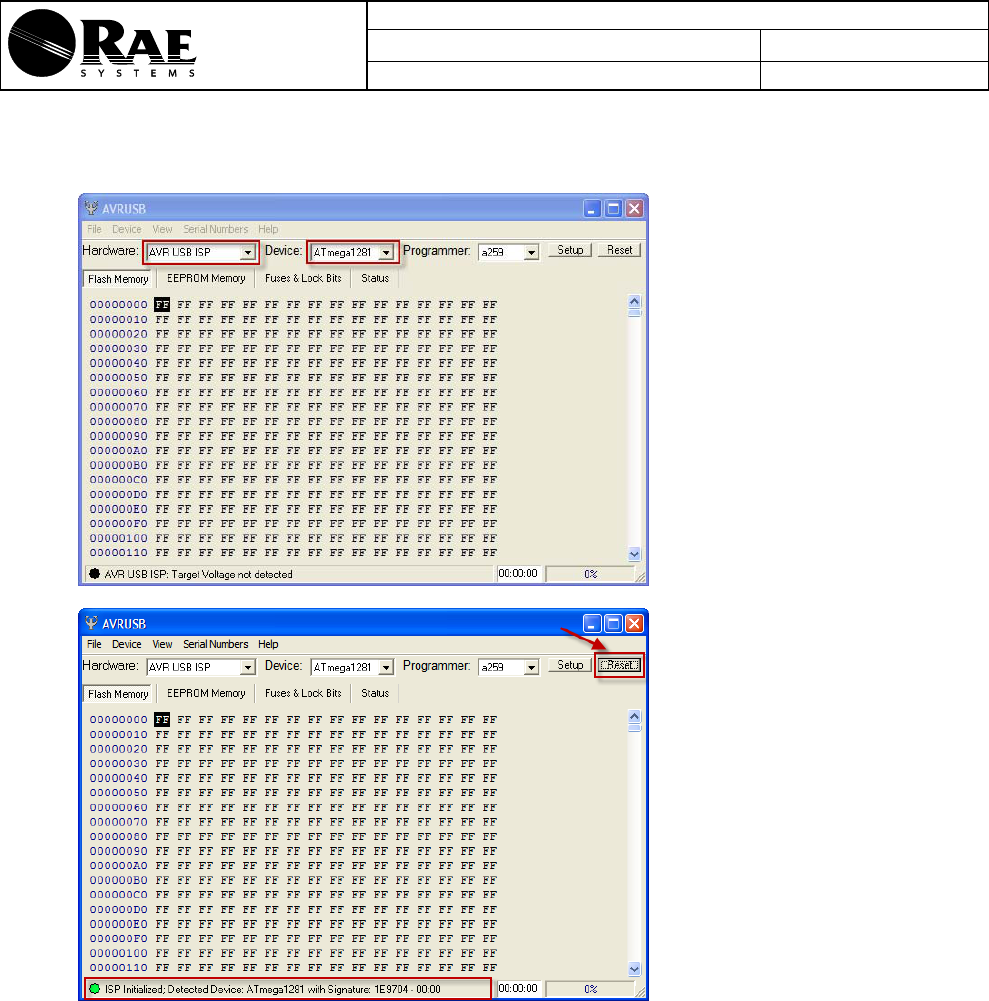This screenshot has width=989, height=1001.
Task: Expand Device ATmega1281 dropdown in lower window
Action: [x=386, y=668]
